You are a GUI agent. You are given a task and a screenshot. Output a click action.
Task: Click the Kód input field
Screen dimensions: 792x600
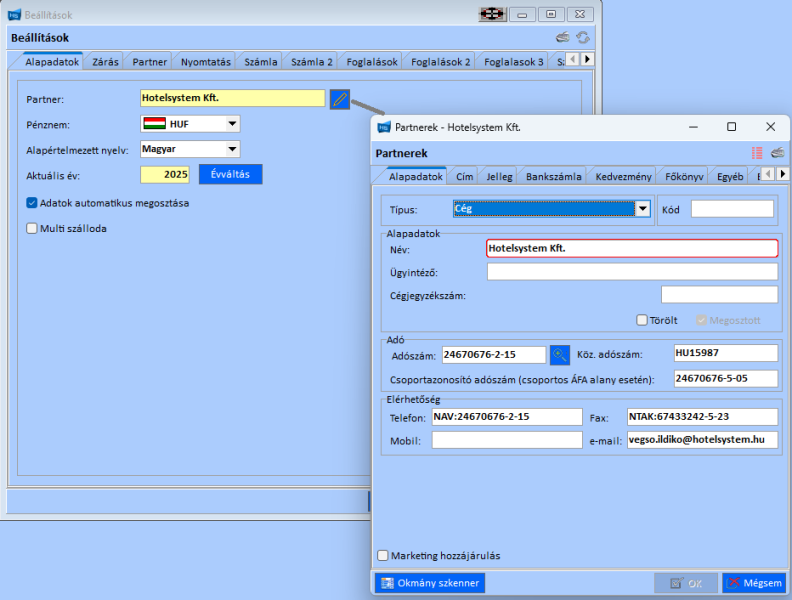pyautogui.click(x=732, y=209)
